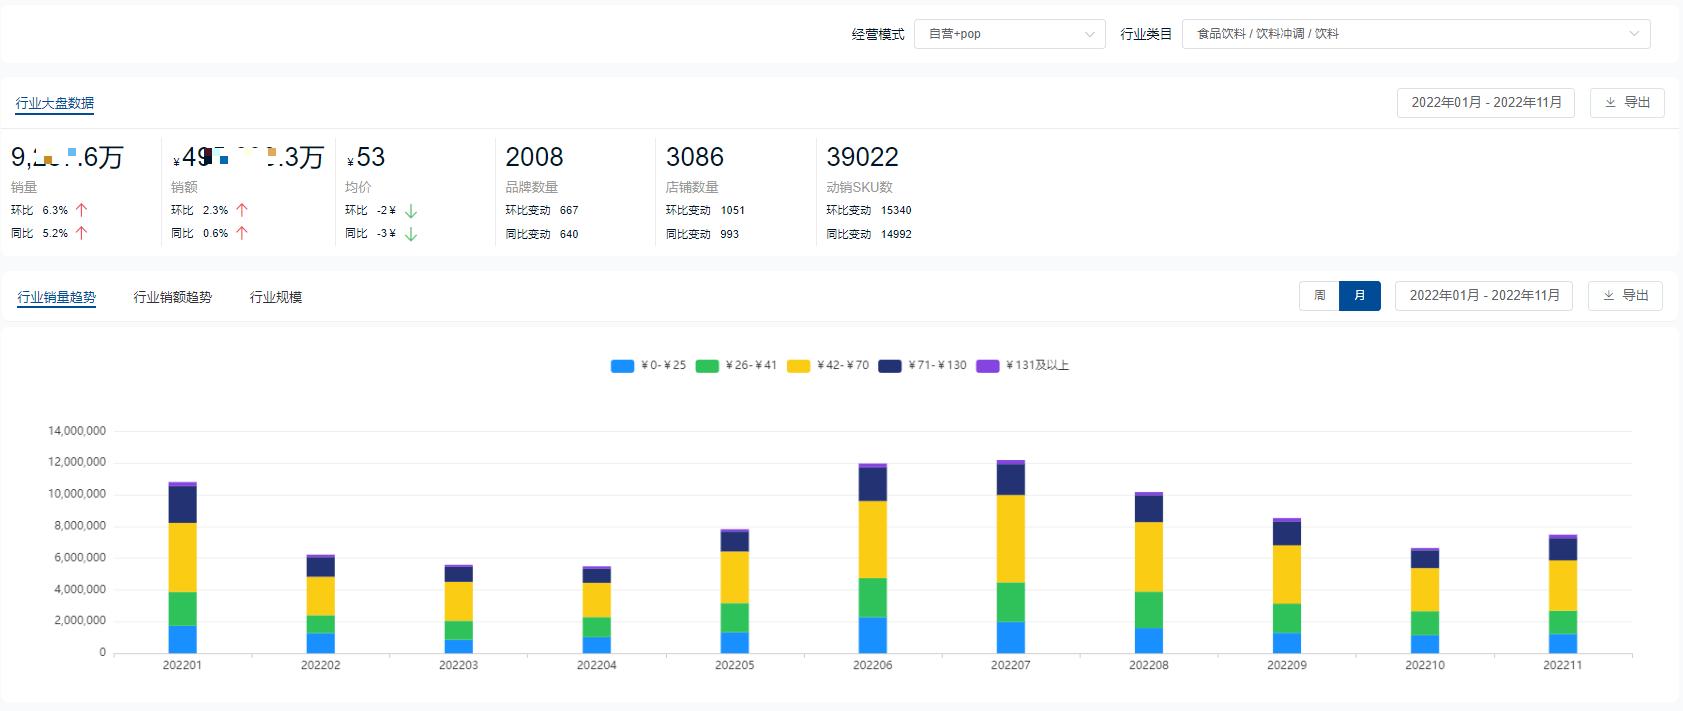
Task: Click the red up arrow beside 销量 环比 6.3%
Action: tap(81, 210)
